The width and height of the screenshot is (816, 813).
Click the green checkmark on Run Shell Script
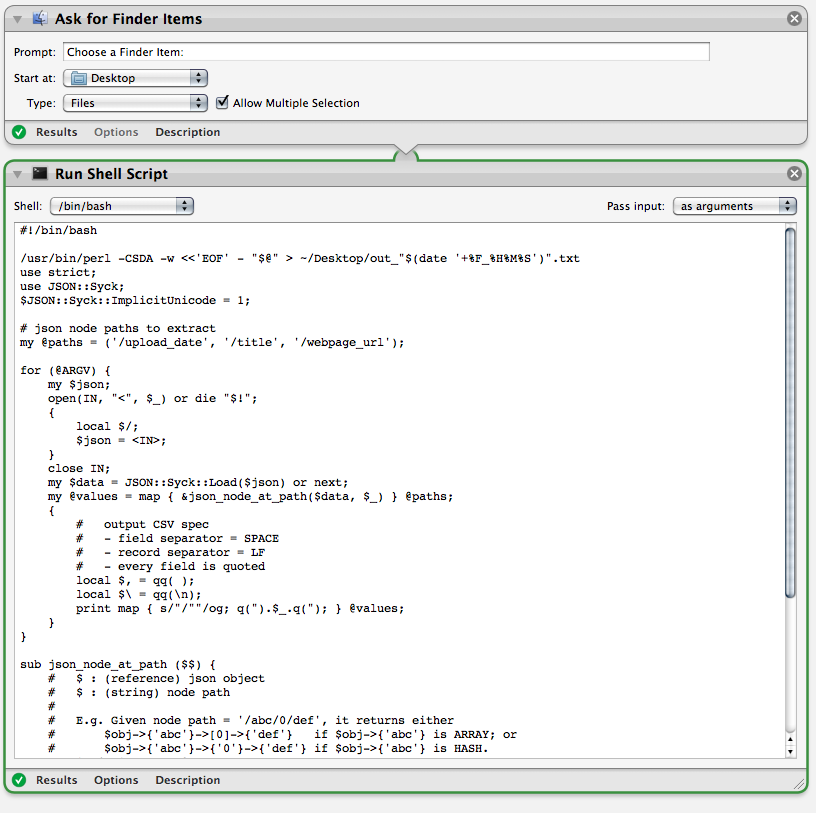(x=18, y=780)
